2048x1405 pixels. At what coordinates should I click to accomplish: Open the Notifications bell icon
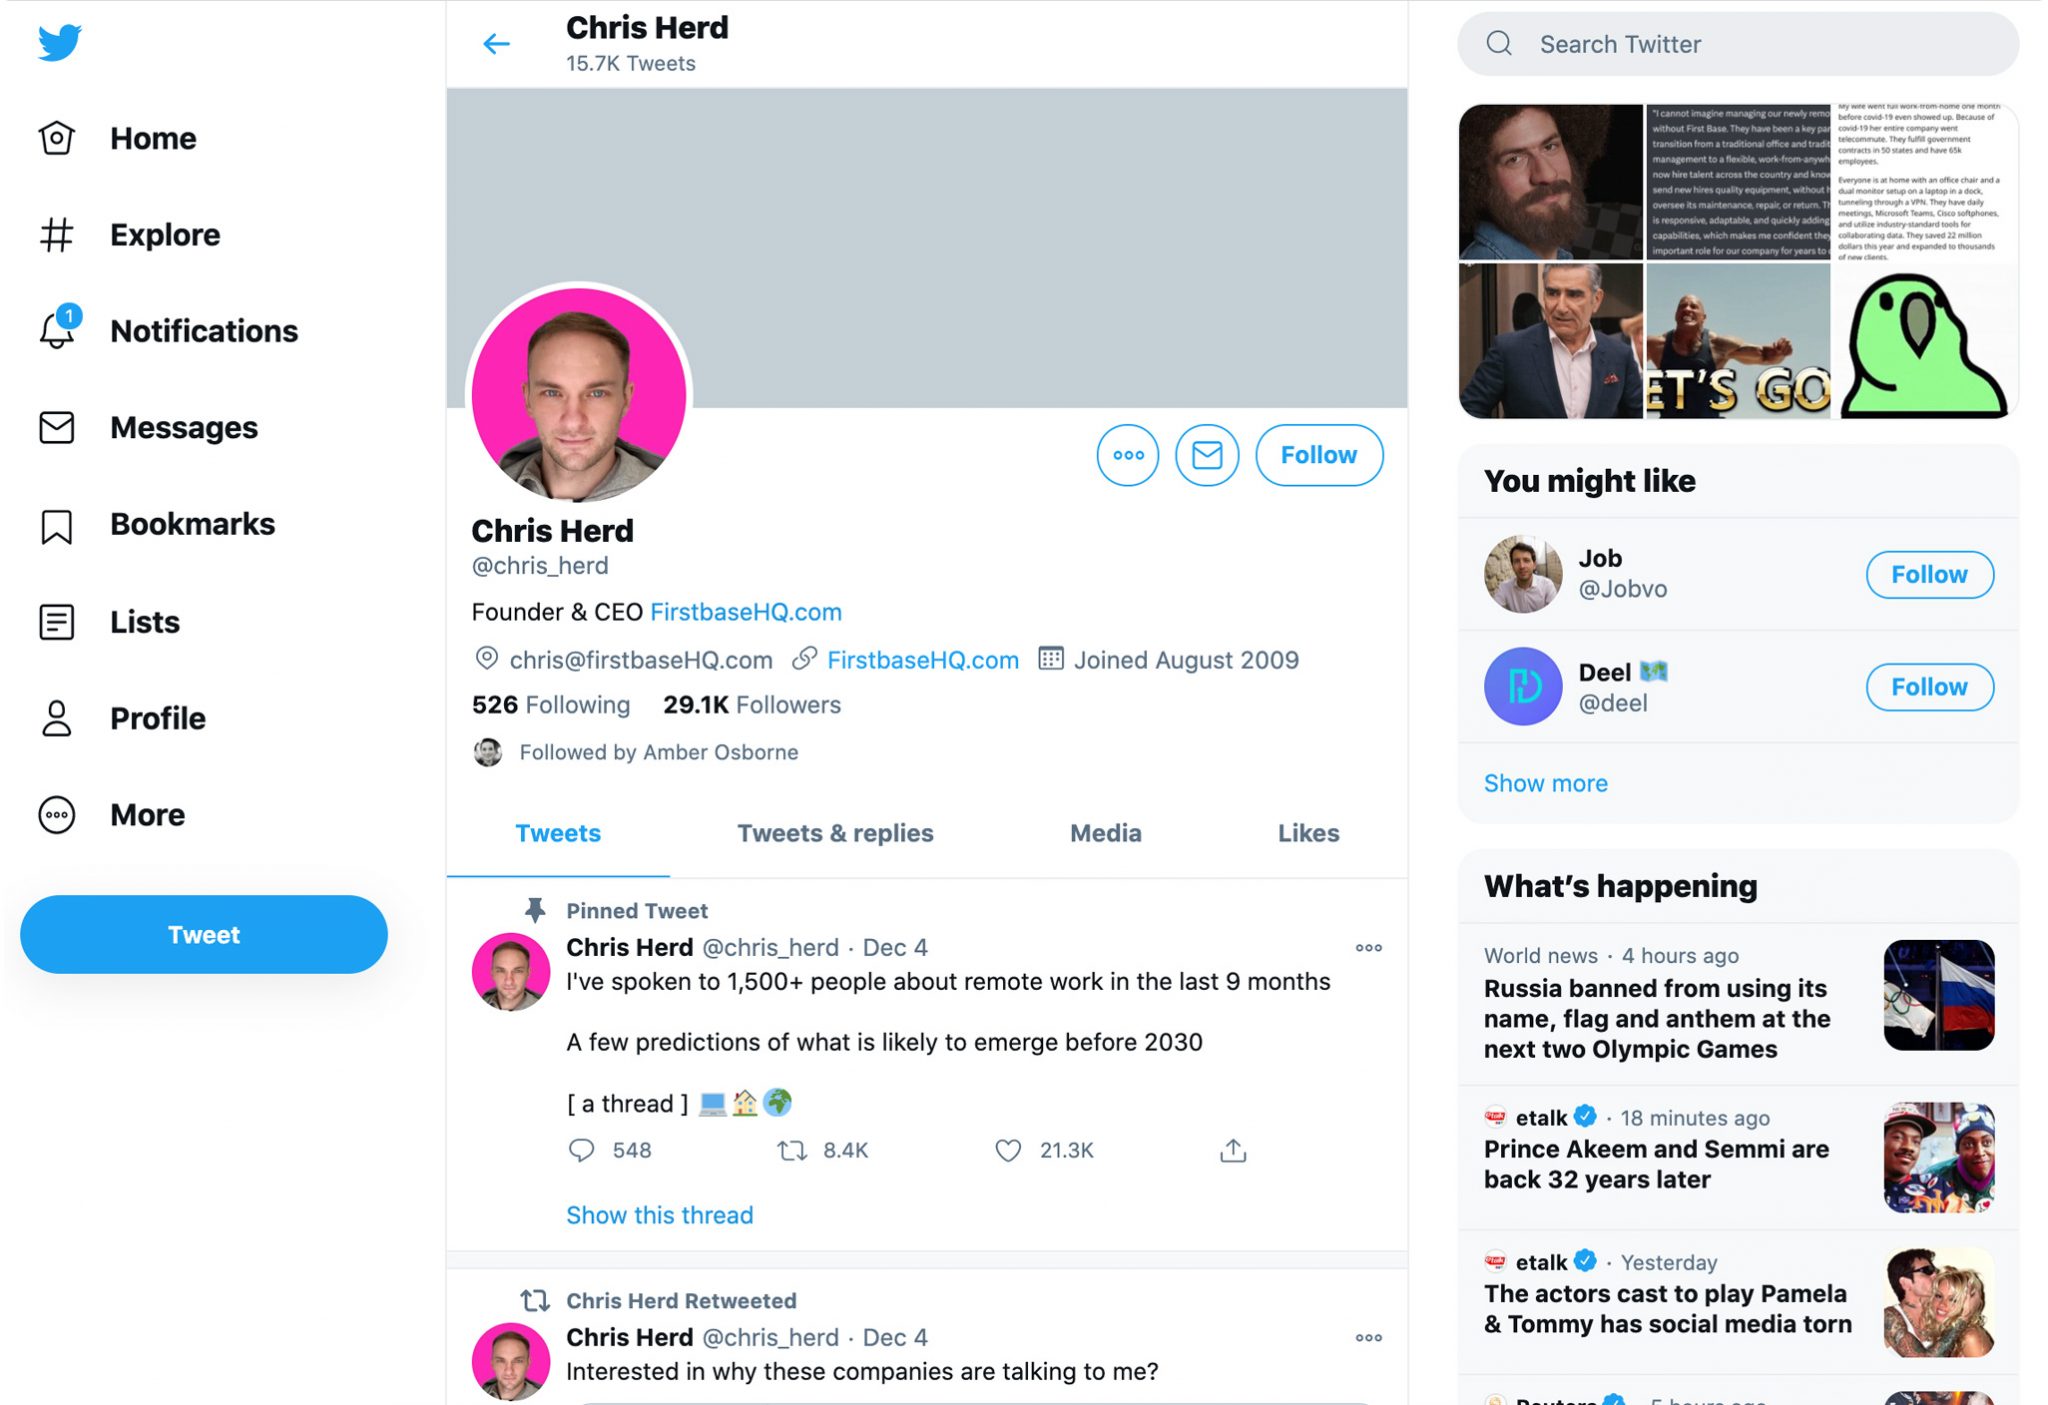pyautogui.click(x=57, y=330)
